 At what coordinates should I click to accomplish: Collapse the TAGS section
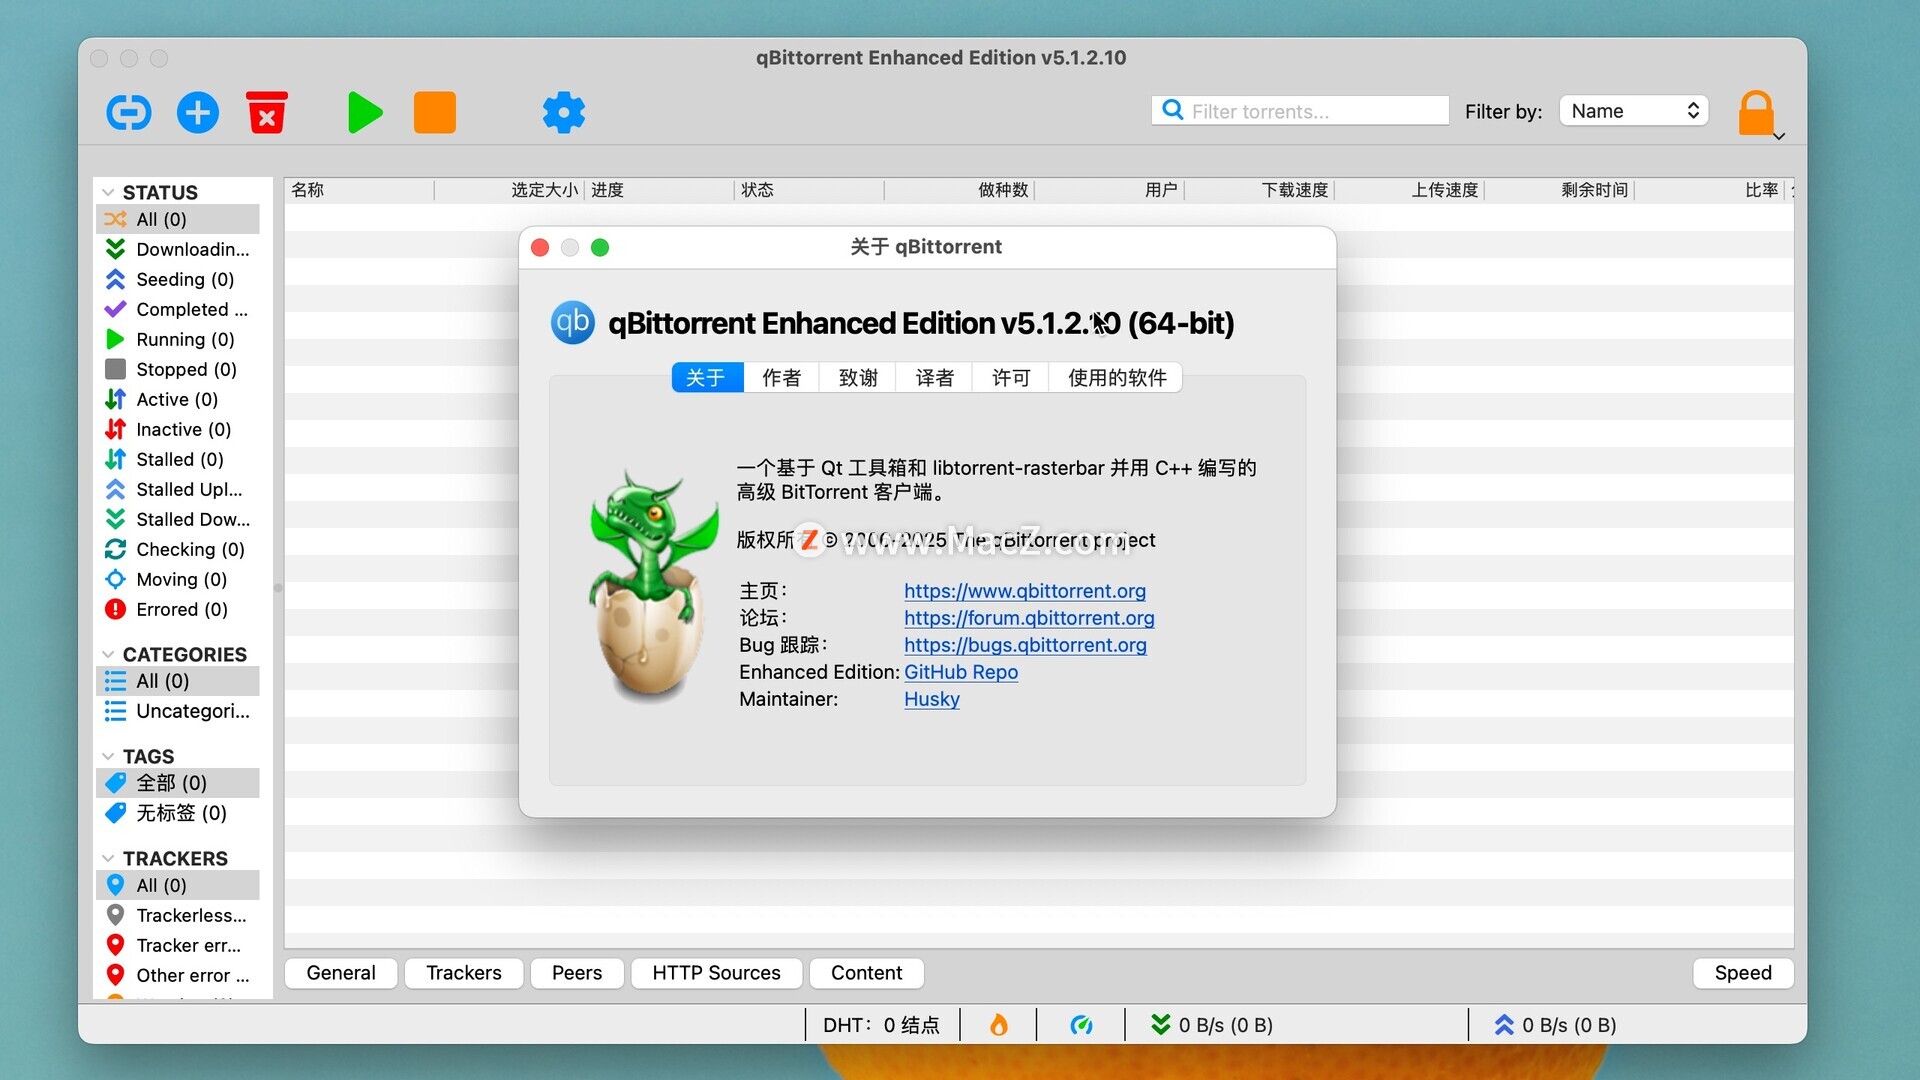108,756
